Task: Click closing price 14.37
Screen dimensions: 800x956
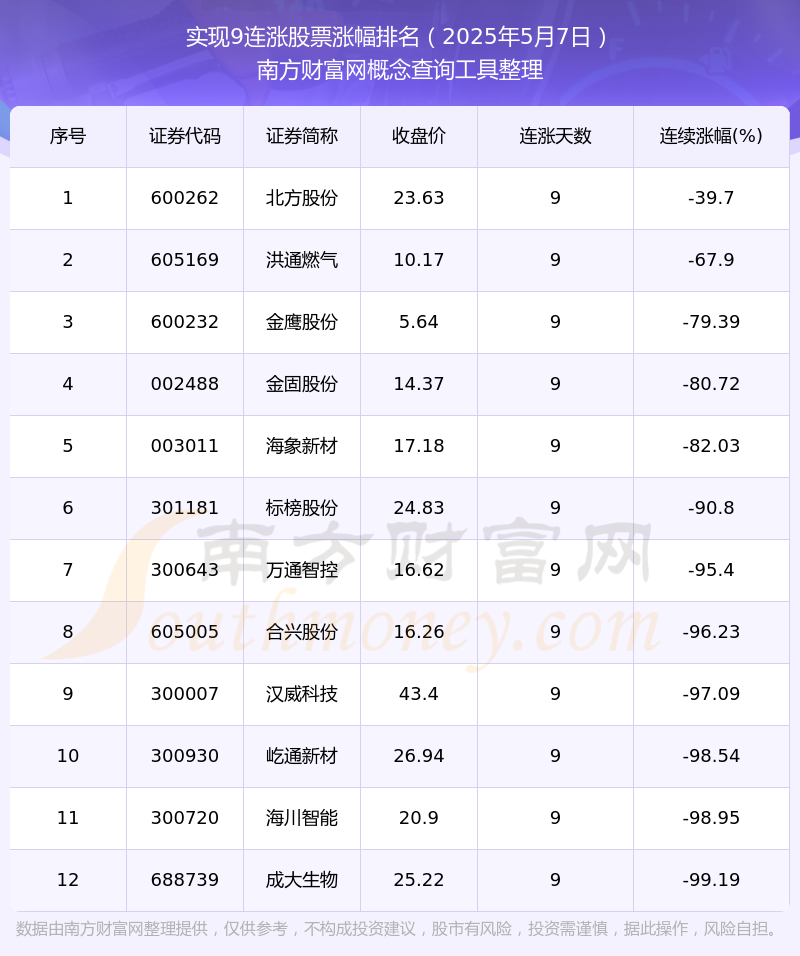Action: (x=419, y=384)
